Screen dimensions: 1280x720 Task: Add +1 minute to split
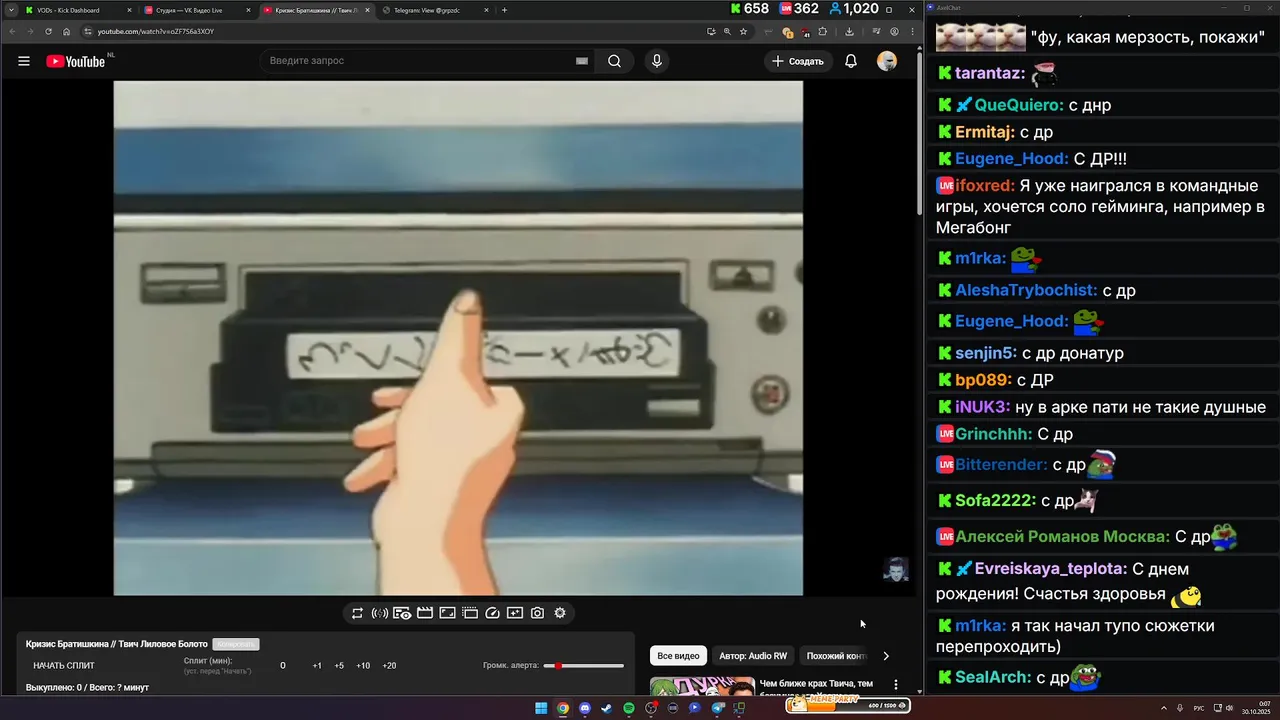point(317,665)
